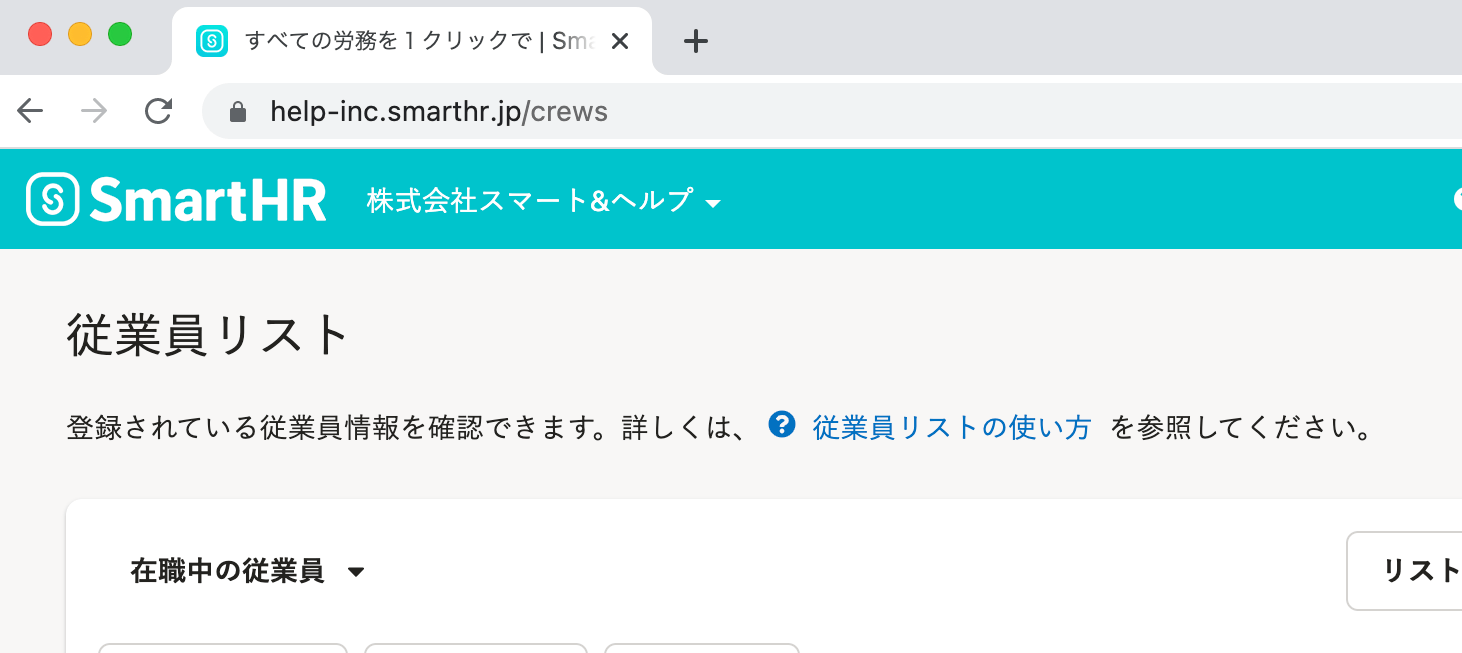Go back using the browser back arrow
Screen dimensions: 1462x653
coord(31,111)
